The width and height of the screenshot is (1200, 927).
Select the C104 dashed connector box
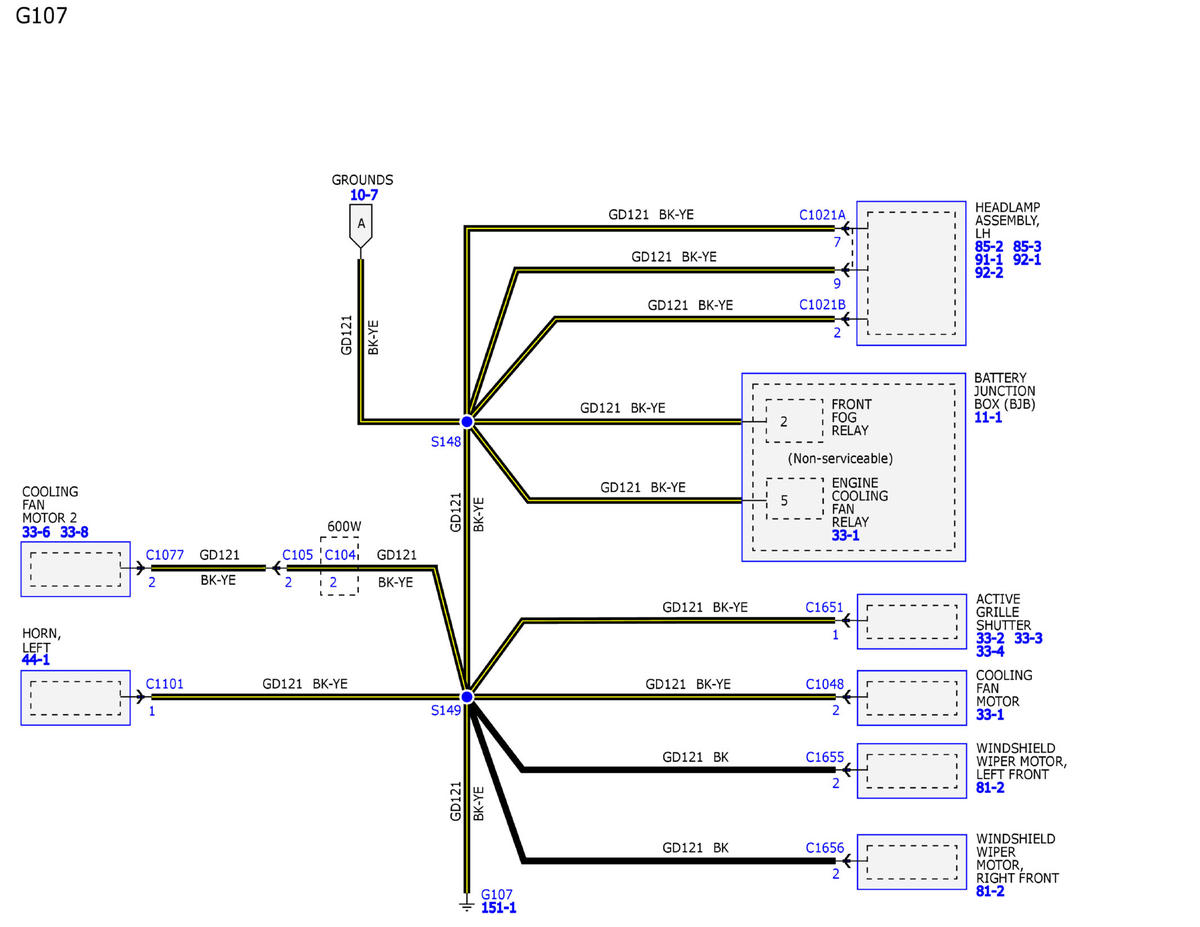(x=339, y=567)
